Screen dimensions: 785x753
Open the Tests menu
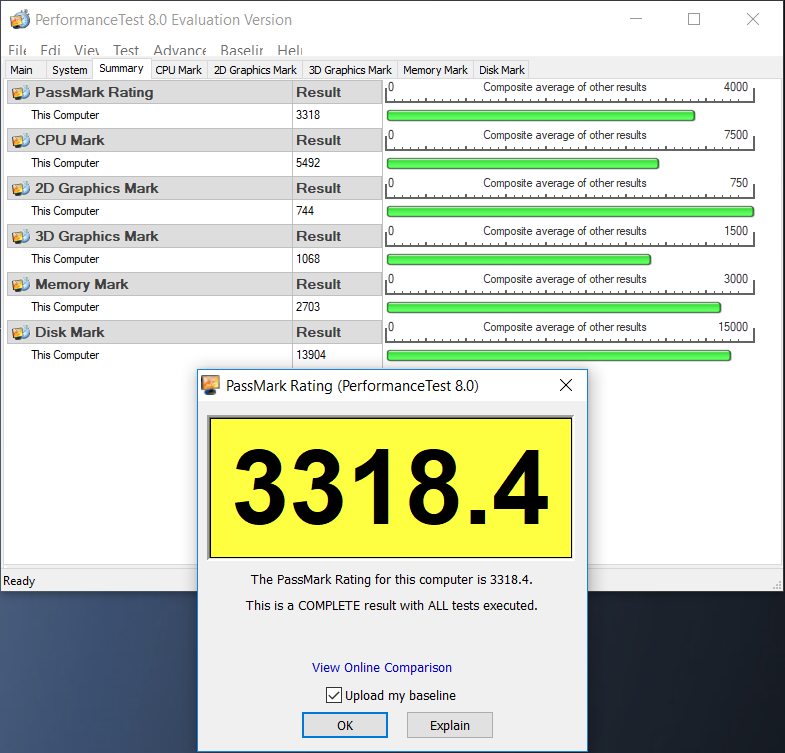(x=126, y=50)
